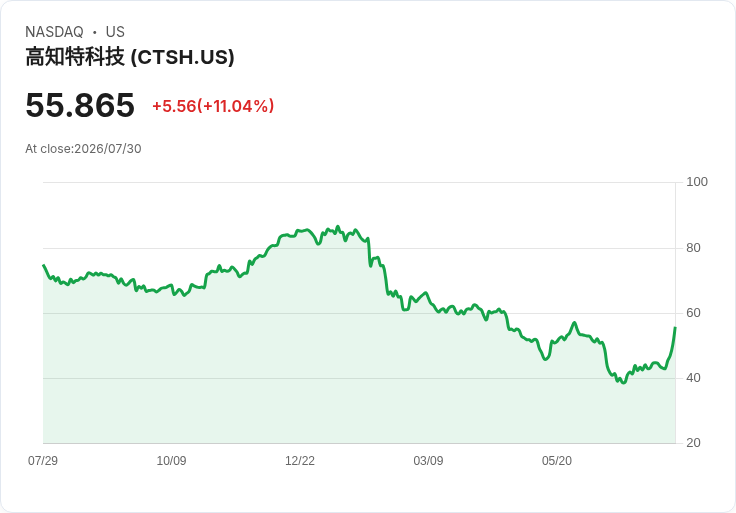Click the chart's highest peak near 12/22

click(x=338, y=227)
